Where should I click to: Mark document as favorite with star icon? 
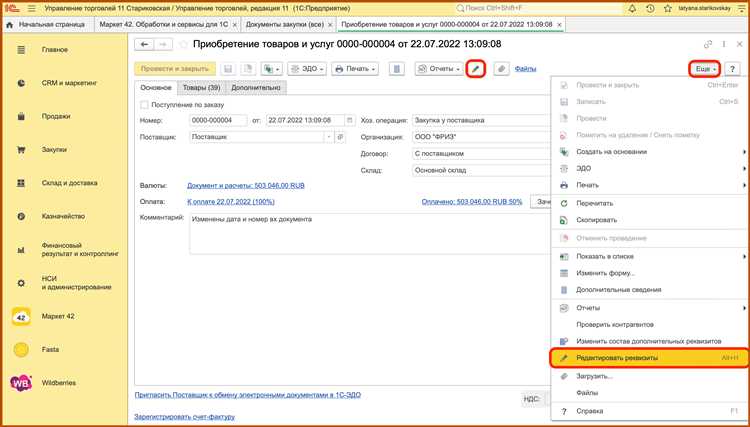(182, 44)
